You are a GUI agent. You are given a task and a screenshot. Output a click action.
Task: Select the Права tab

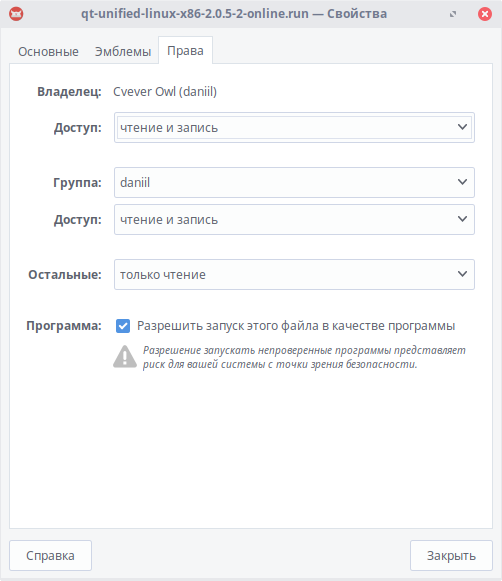185,50
